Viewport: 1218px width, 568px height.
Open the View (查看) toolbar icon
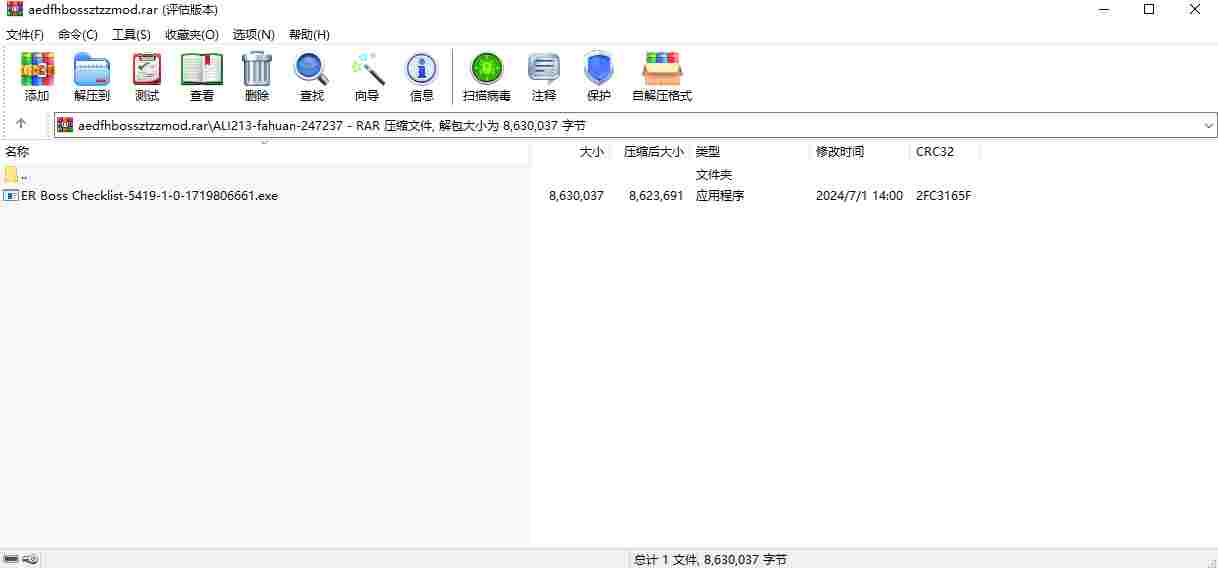point(202,77)
